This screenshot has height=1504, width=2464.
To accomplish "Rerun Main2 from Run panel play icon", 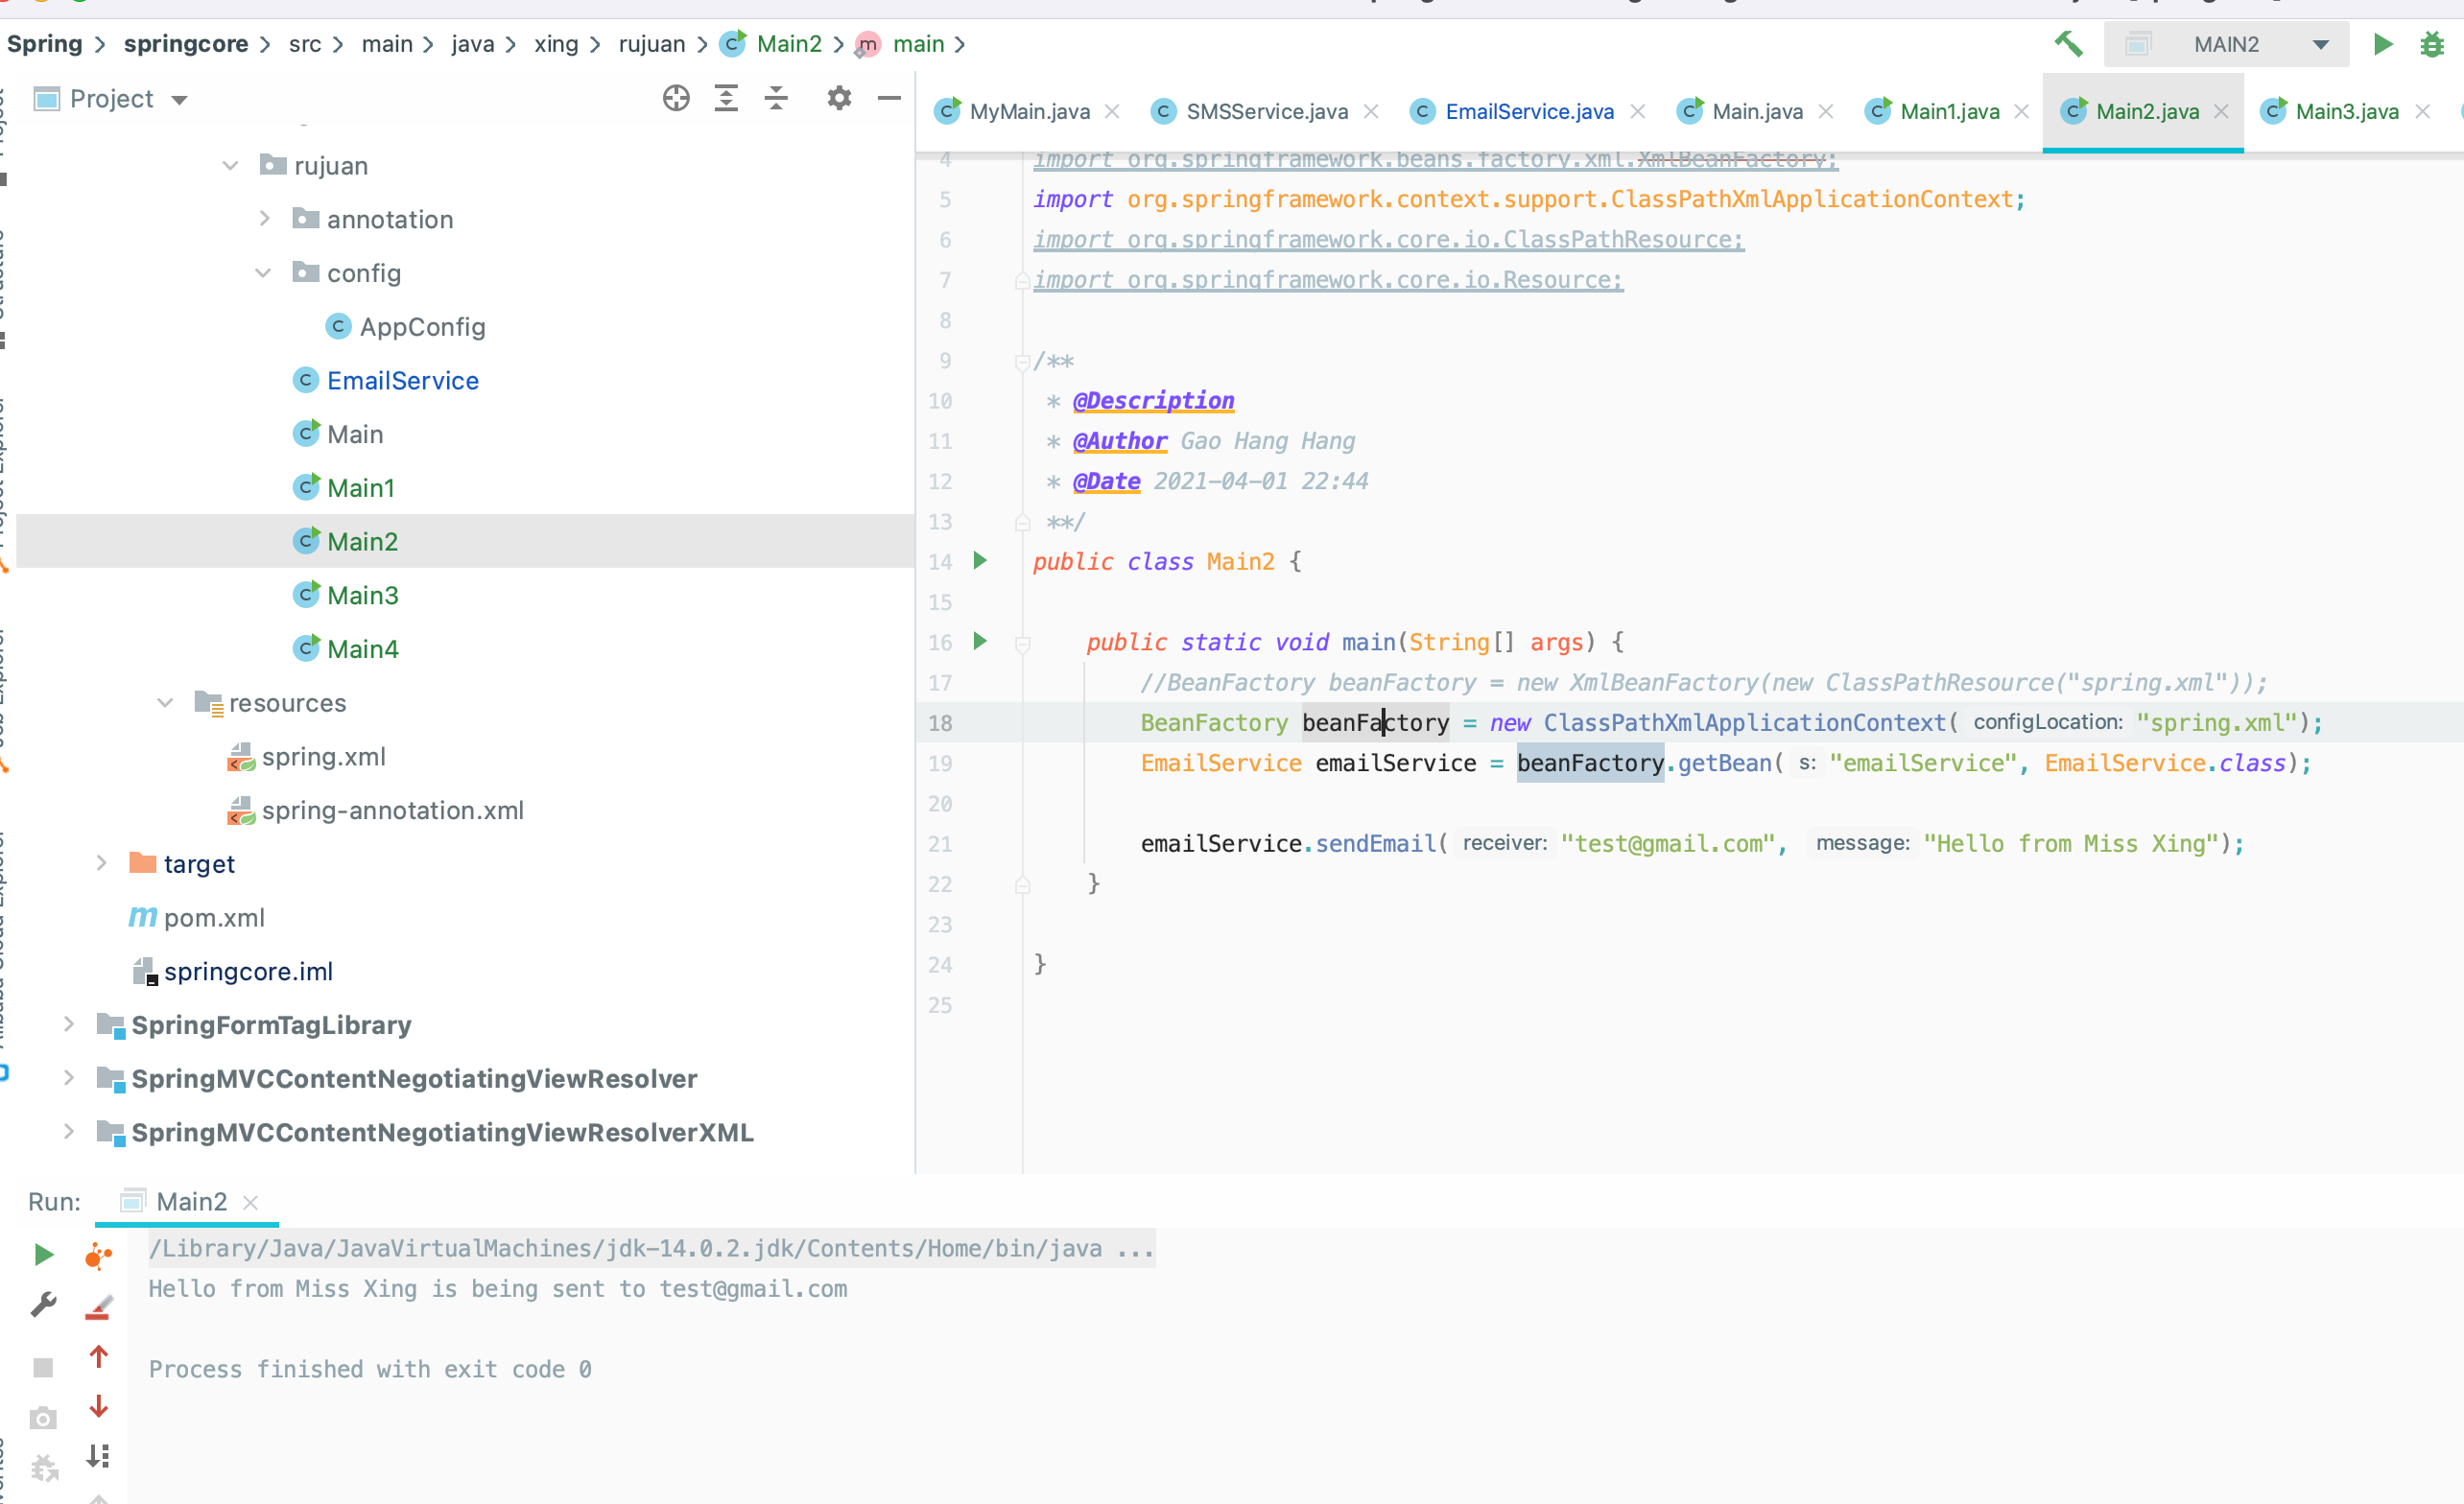I will [x=43, y=1254].
